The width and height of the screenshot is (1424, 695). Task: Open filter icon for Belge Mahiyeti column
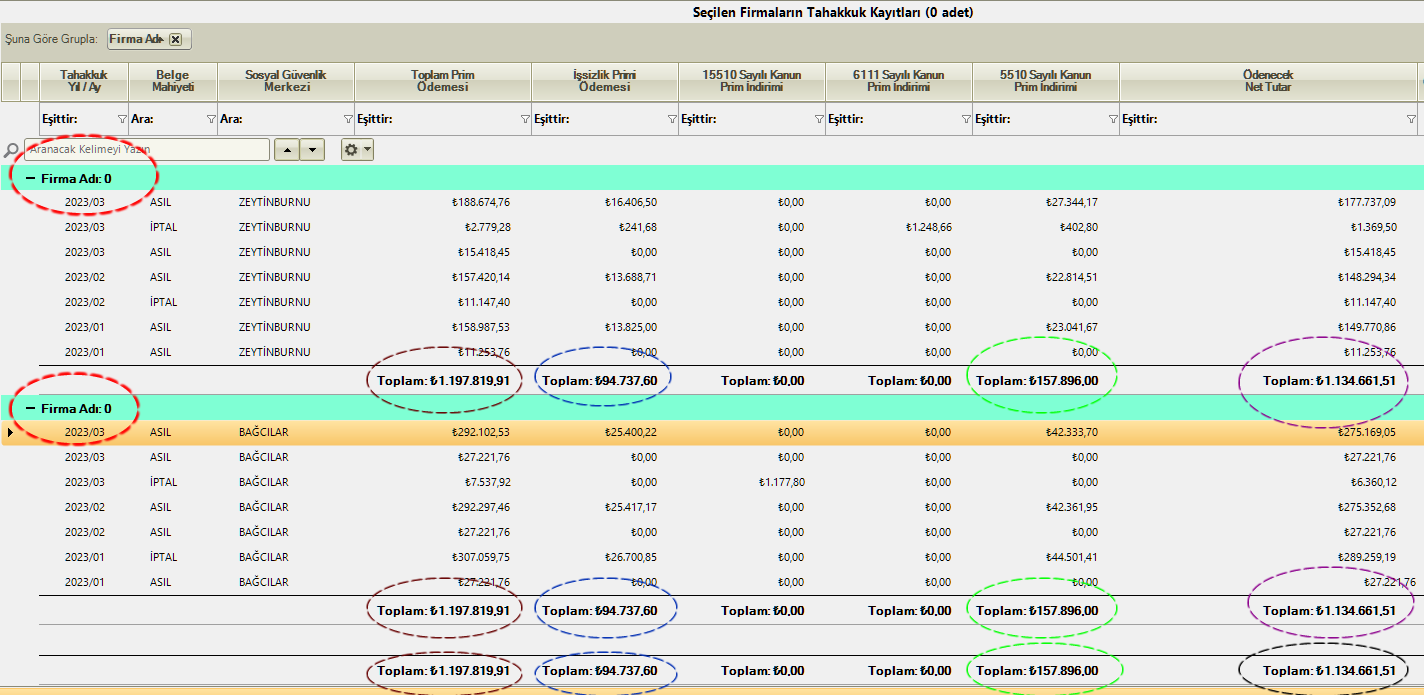coord(211,119)
